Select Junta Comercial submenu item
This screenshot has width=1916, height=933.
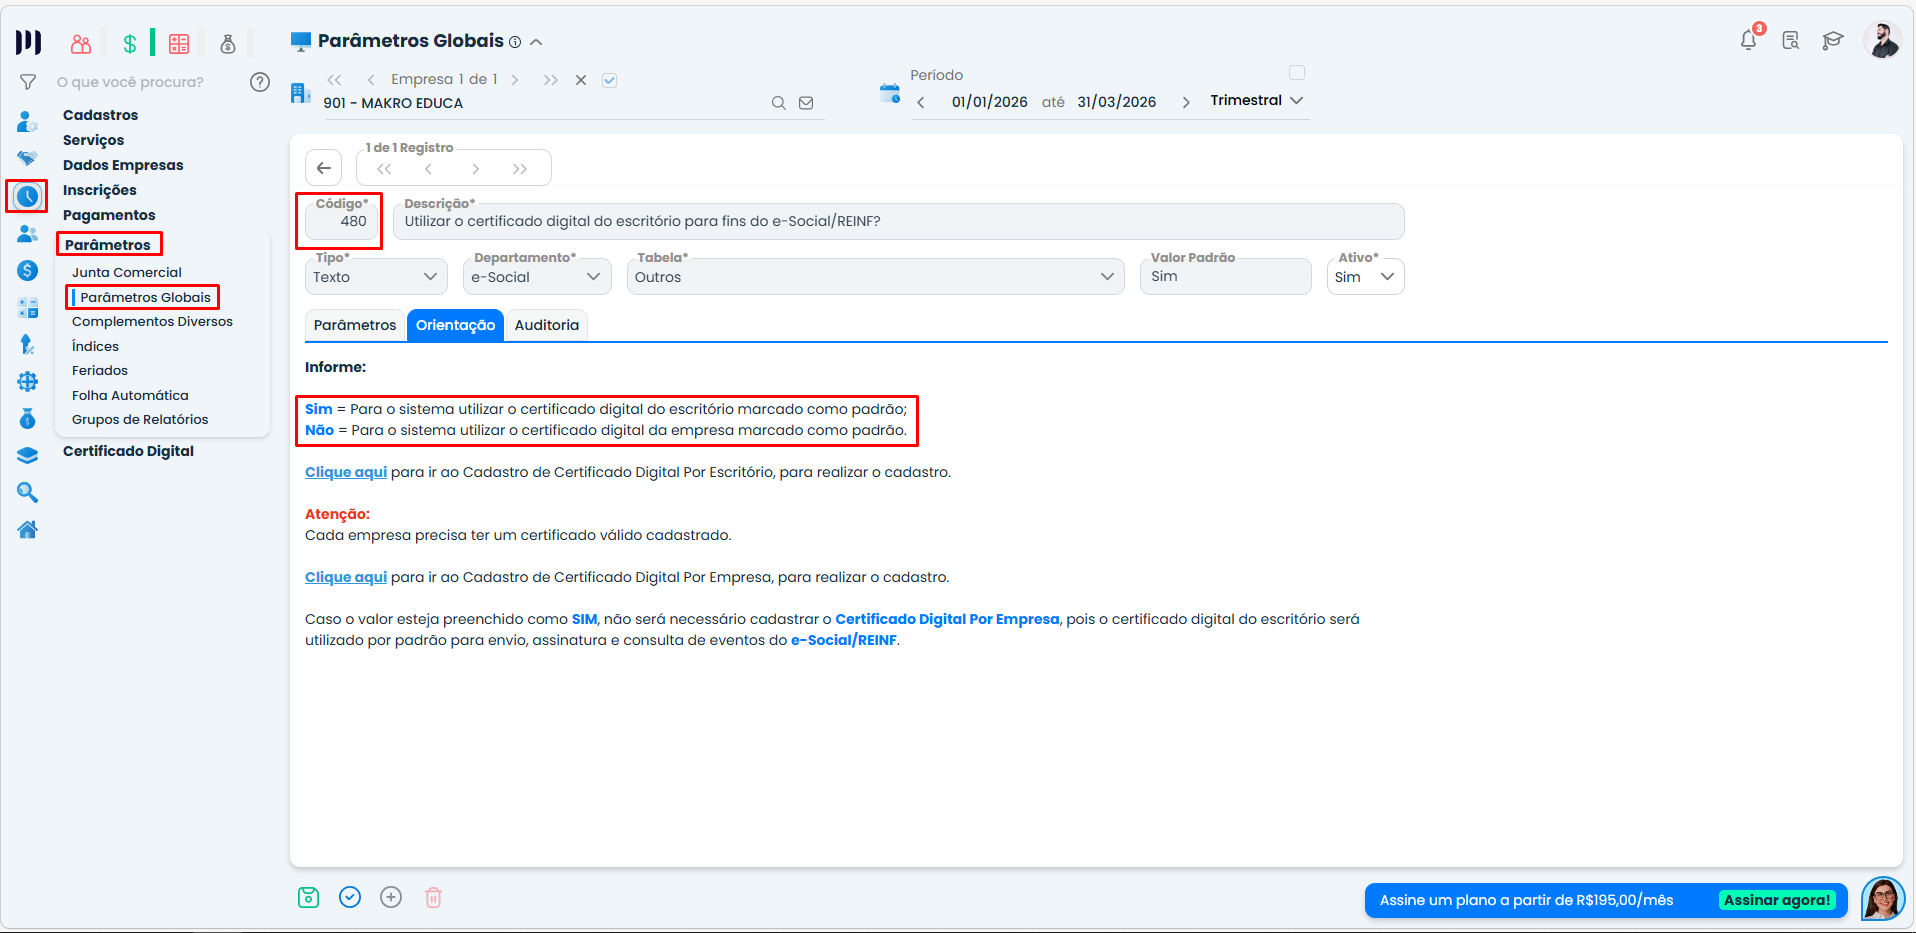coord(127,272)
